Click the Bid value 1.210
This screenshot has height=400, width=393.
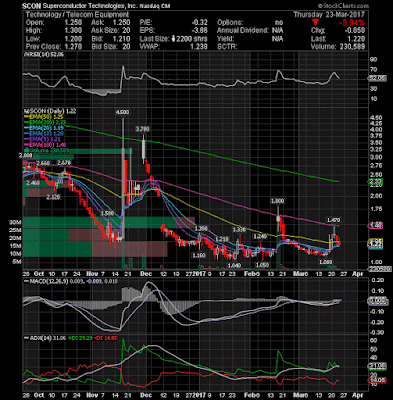tap(121, 39)
